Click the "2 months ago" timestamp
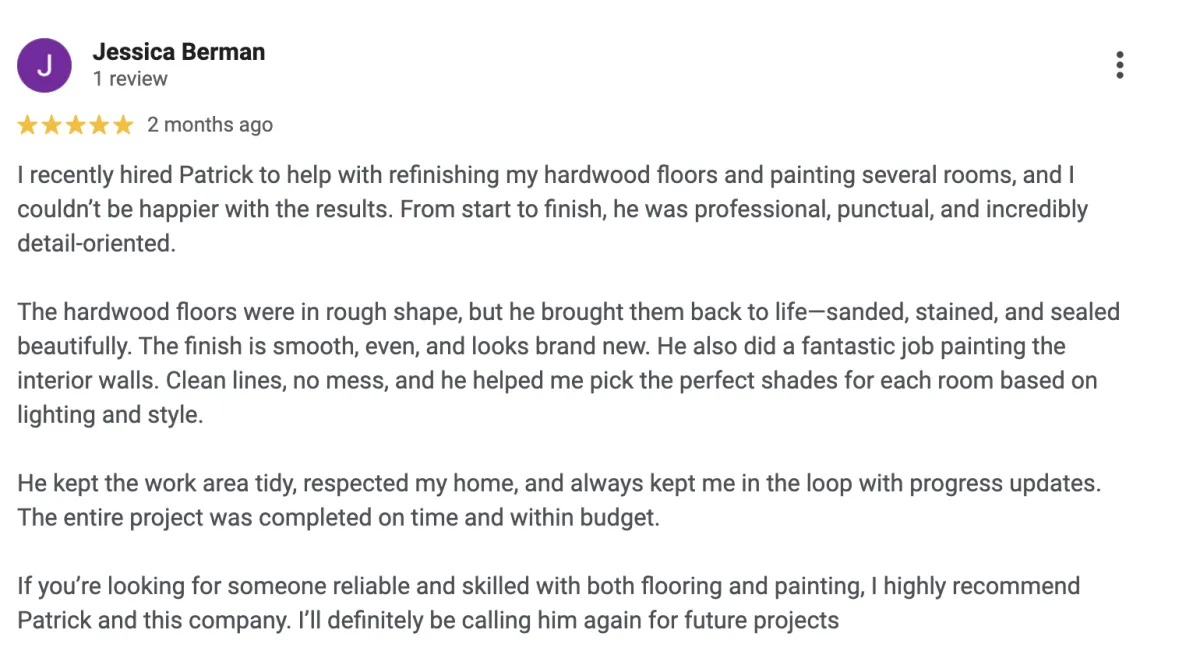 (210, 125)
